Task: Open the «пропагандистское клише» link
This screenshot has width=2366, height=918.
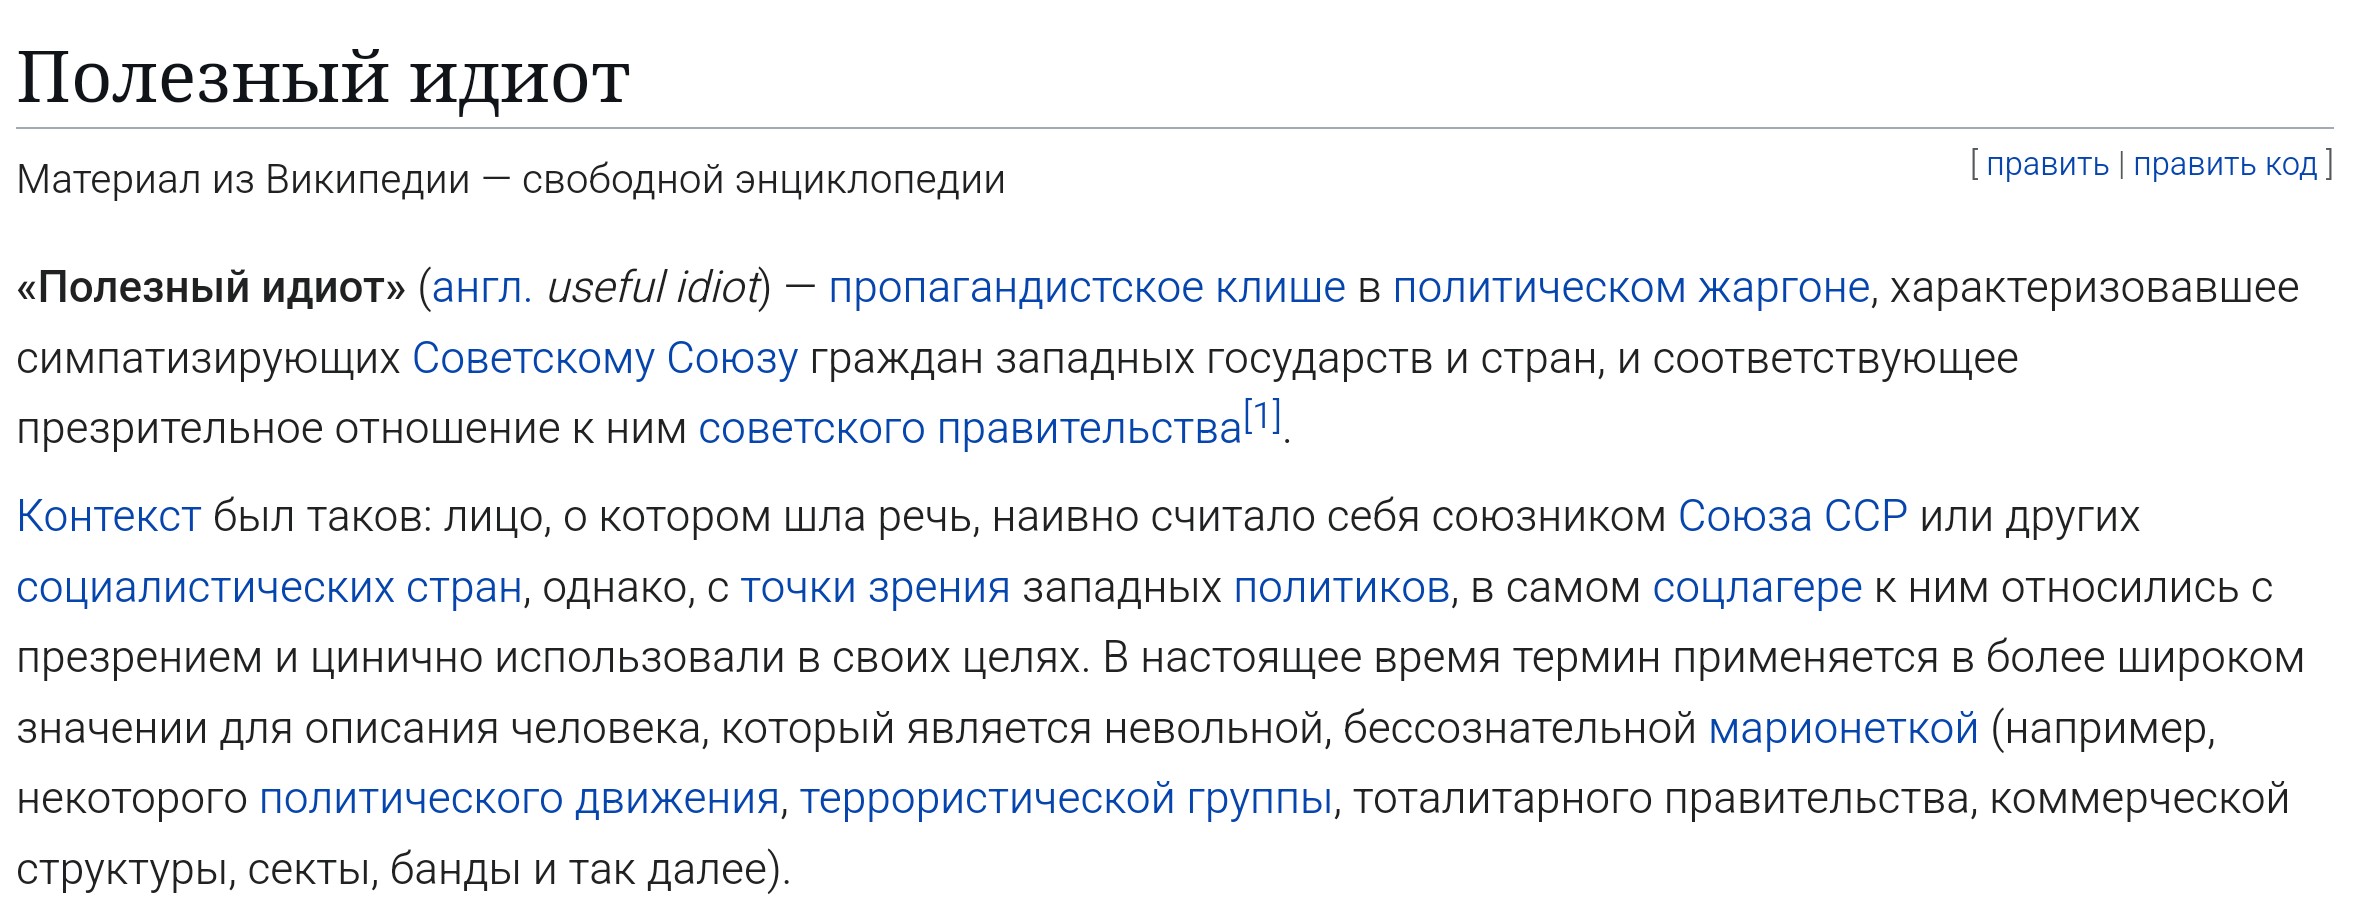Action: pos(1087,288)
